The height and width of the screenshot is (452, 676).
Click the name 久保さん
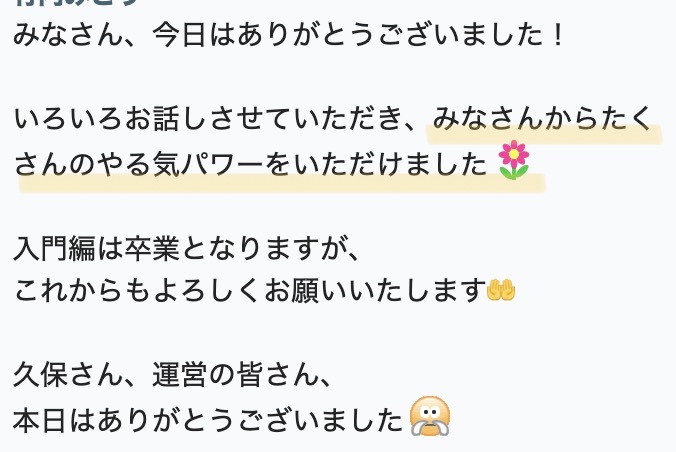68,374
